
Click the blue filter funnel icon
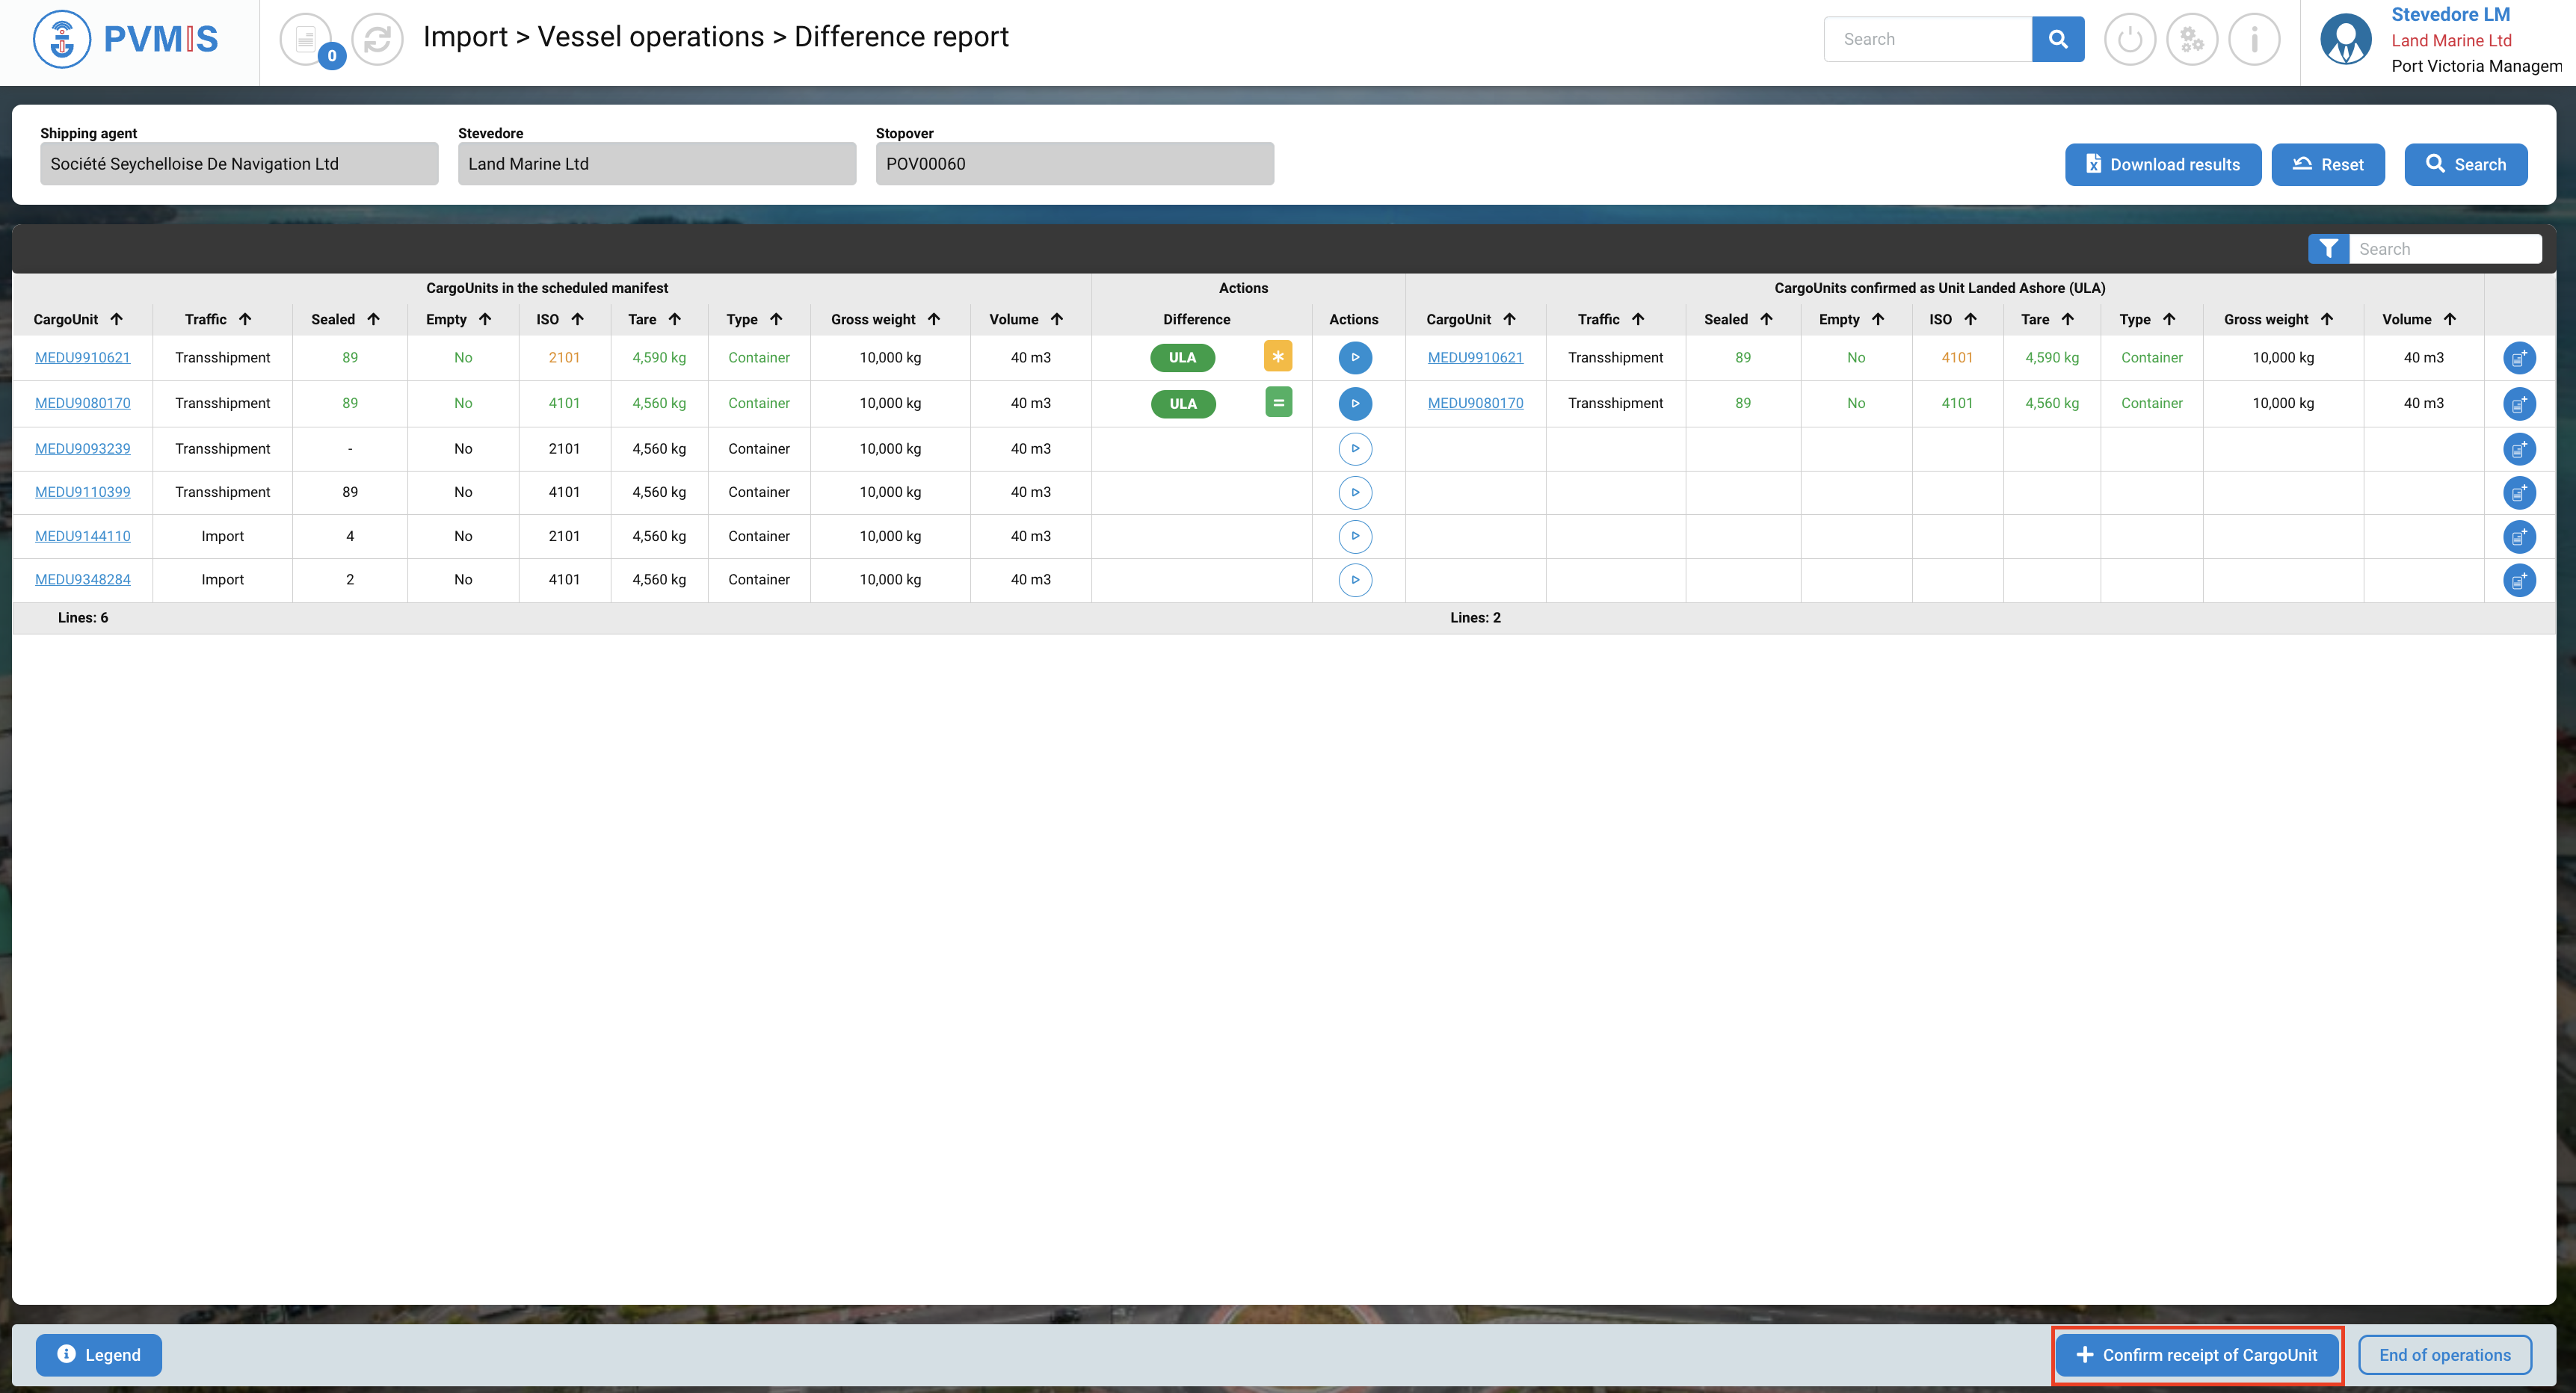click(x=2328, y=249)
